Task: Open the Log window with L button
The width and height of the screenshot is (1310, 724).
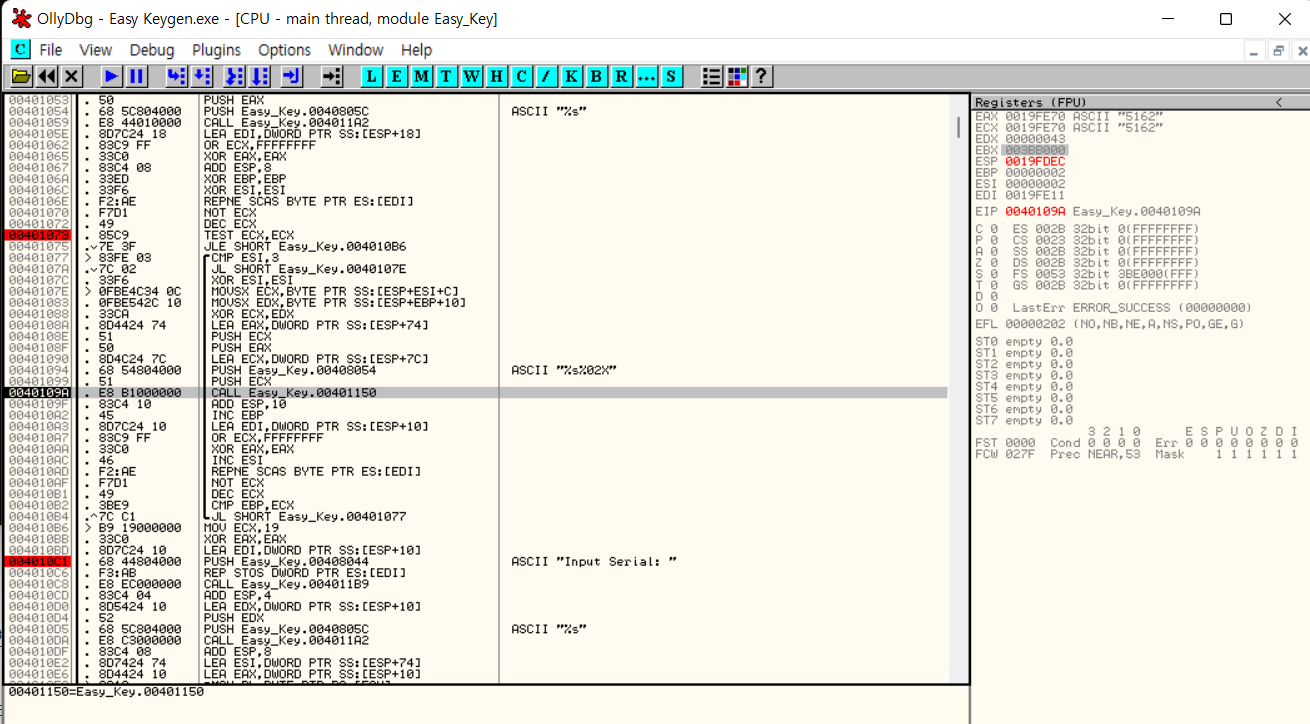Action: 372,76
